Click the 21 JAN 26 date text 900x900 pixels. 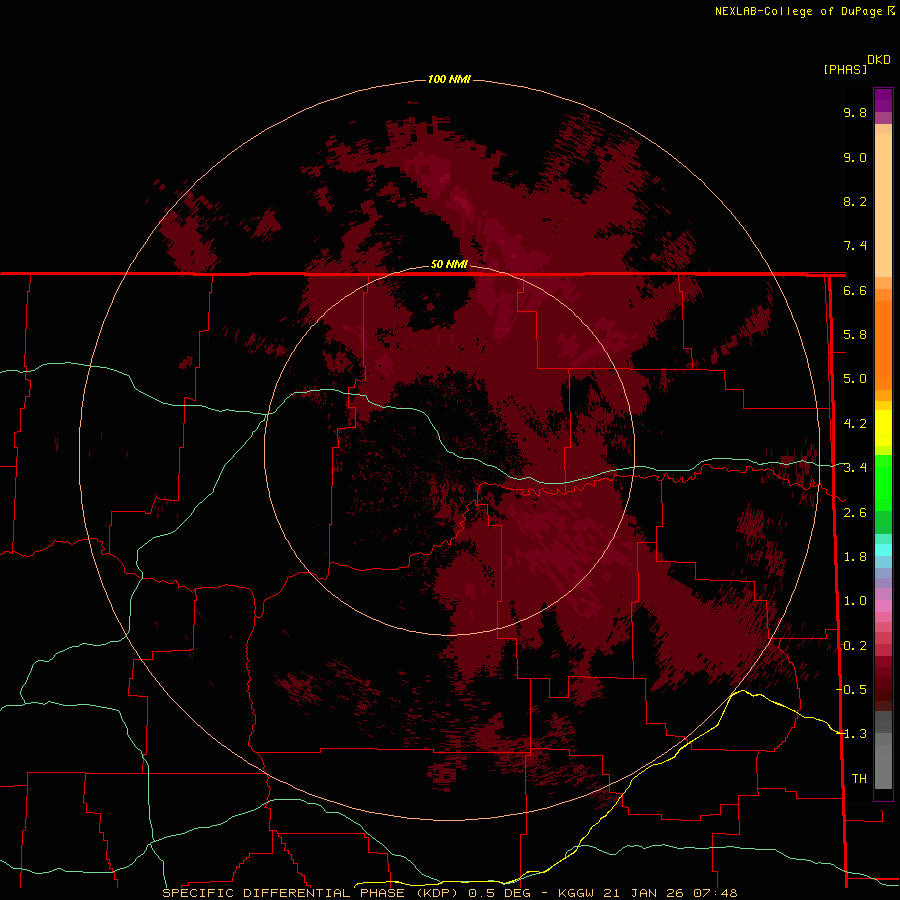pyautogui.click(x=643, y=893)
